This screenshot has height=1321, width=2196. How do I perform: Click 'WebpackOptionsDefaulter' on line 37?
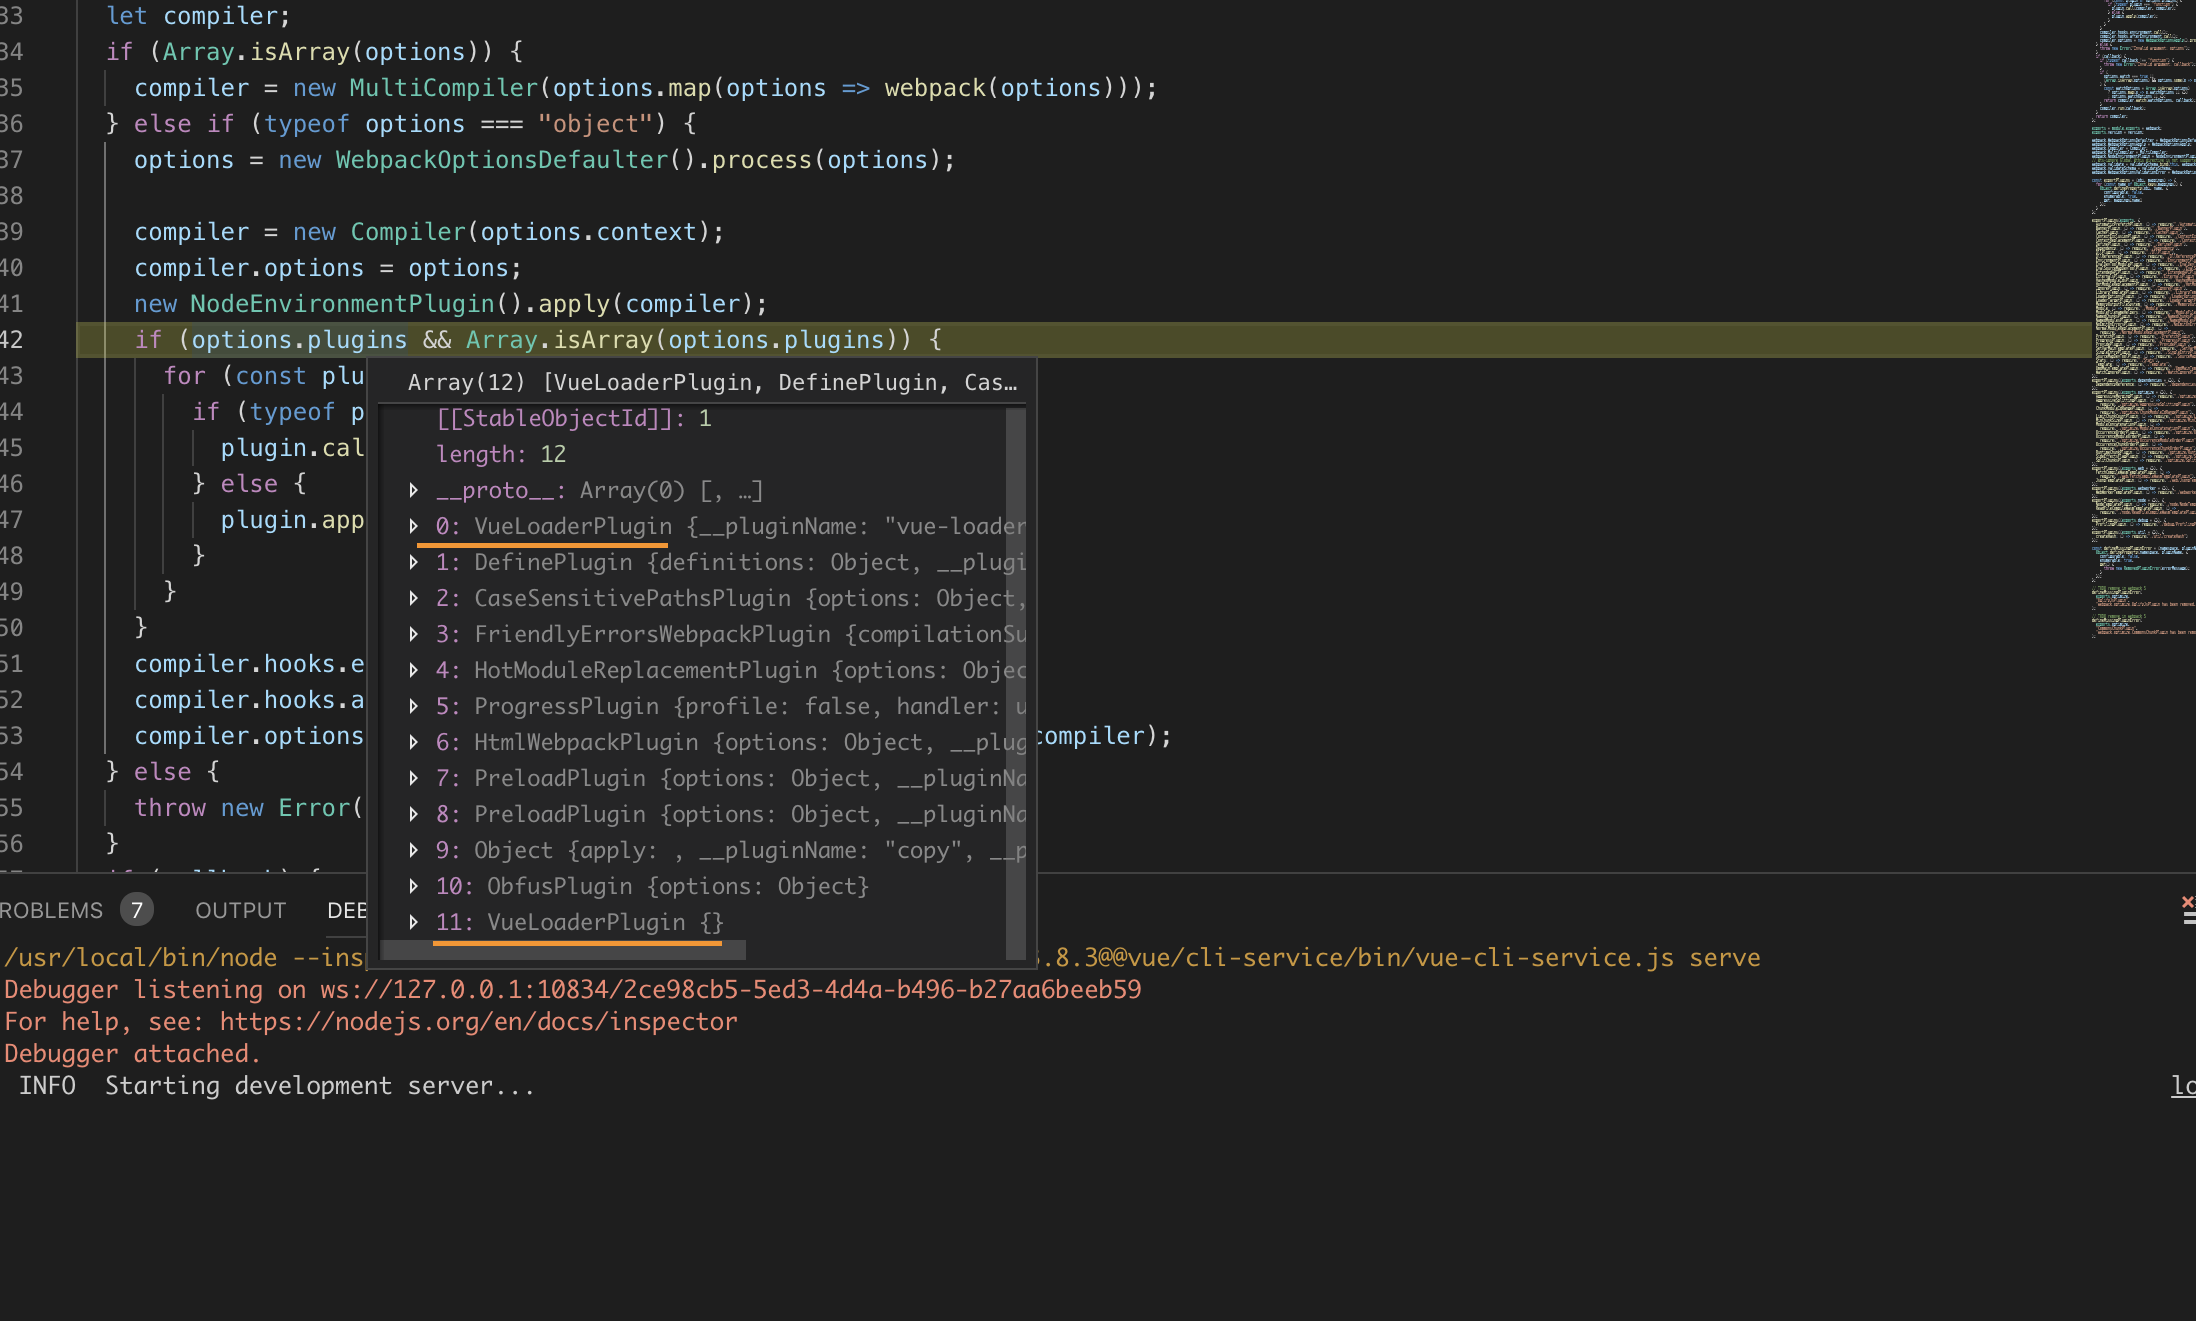(x=502, y=160)
